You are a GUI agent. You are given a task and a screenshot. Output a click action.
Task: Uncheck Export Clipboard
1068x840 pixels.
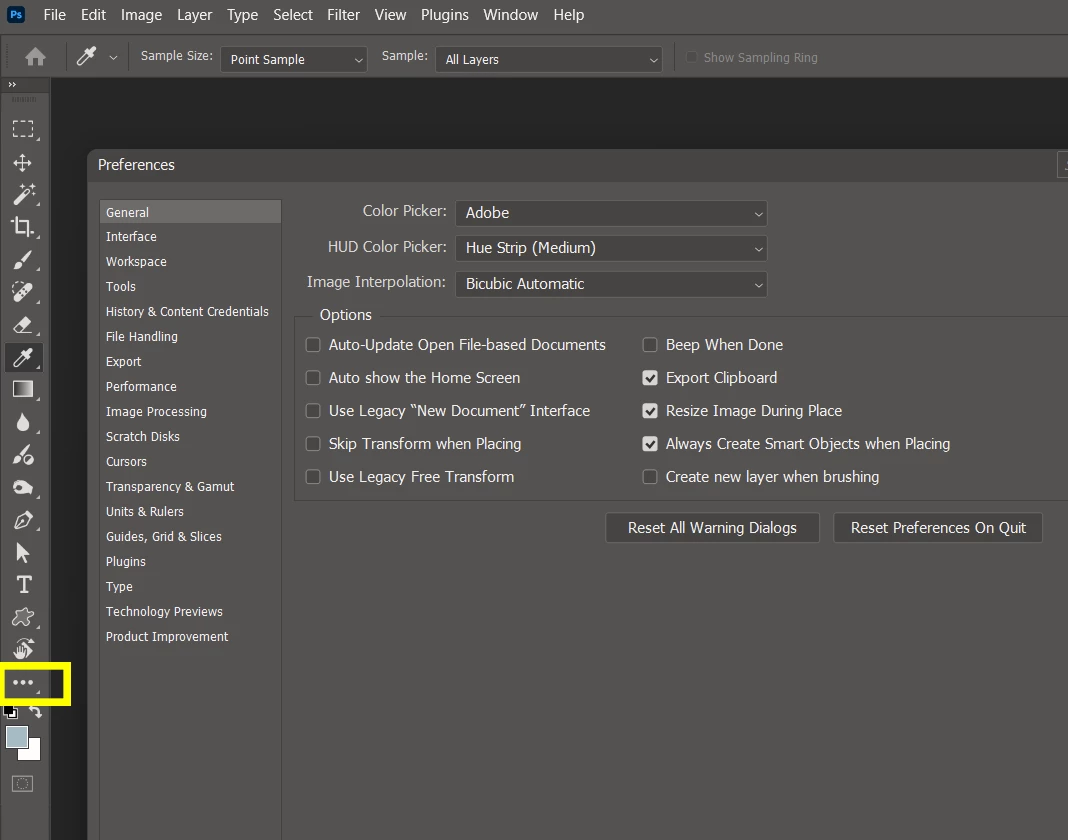[x=650, y=377]
